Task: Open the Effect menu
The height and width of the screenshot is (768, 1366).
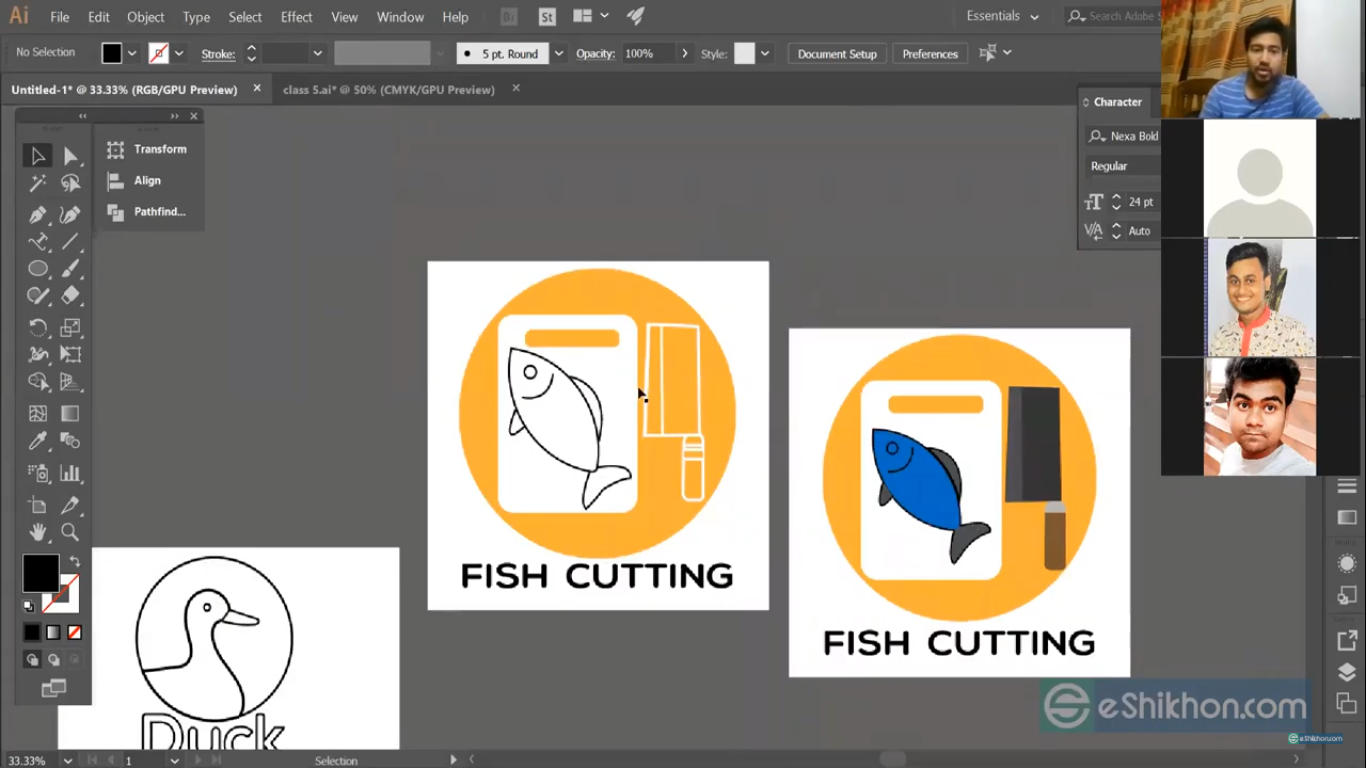Action: click(x=296, y=16)
